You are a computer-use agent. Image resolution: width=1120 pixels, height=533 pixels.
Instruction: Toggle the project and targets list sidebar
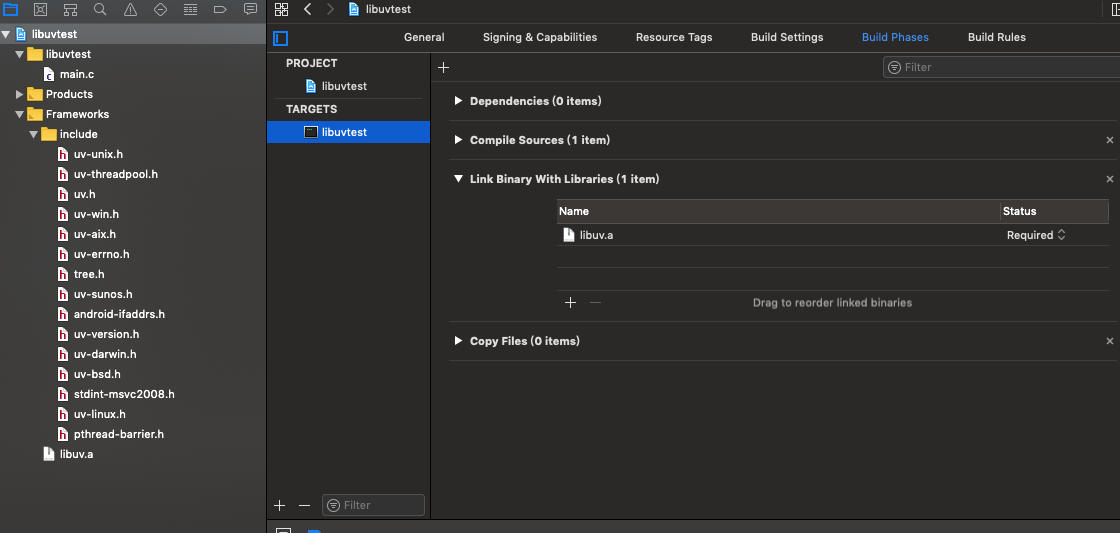(281, 38)
